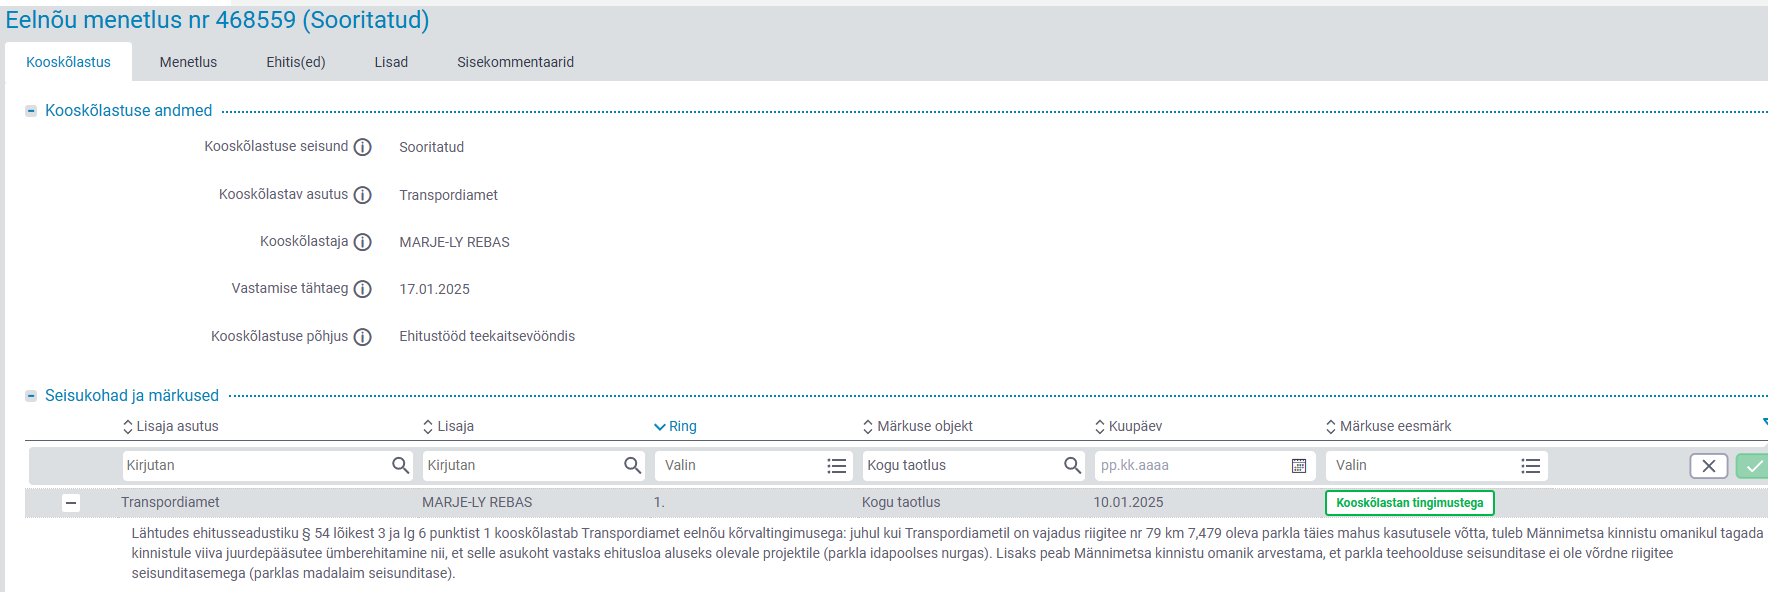The image size is (1768, 592).
Task: Open the Sisekommentaarid tab
Action: click(515, 62)
